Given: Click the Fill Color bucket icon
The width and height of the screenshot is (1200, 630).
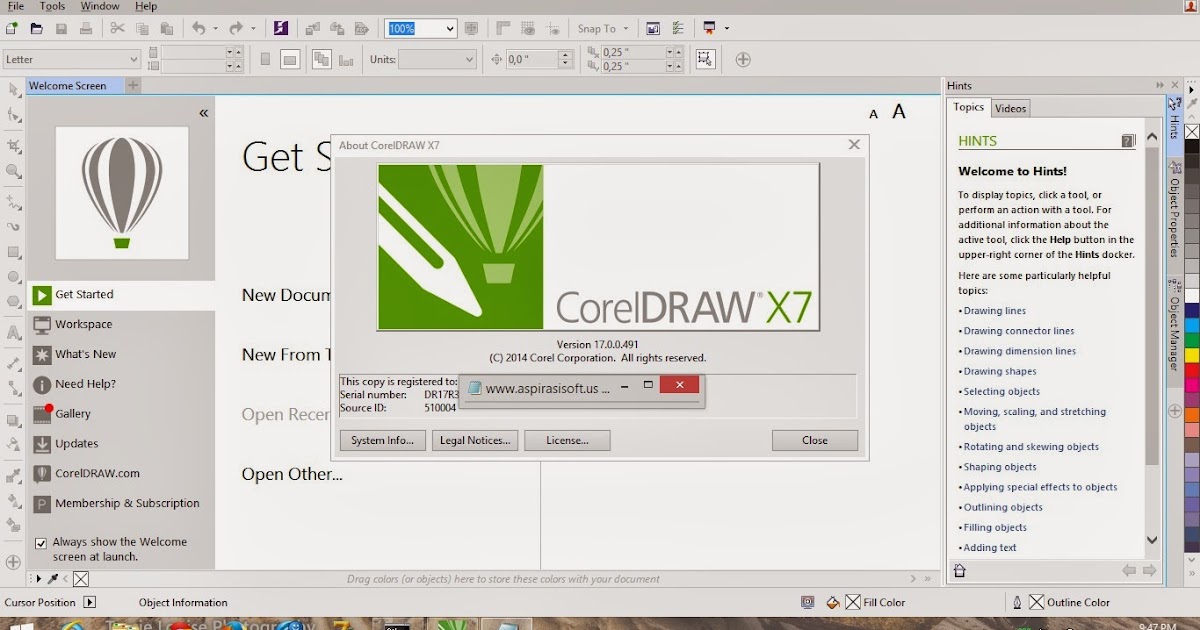Looking at the screenshot, I should click(x=833, y=602).
